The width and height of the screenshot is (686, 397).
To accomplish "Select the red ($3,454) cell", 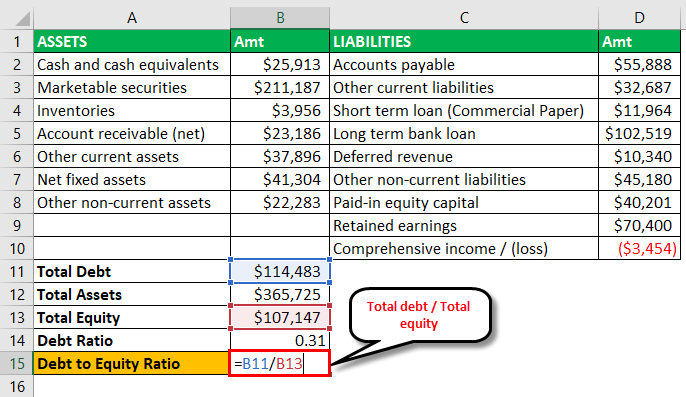I will pyautogui.click(x=639, y=249).
